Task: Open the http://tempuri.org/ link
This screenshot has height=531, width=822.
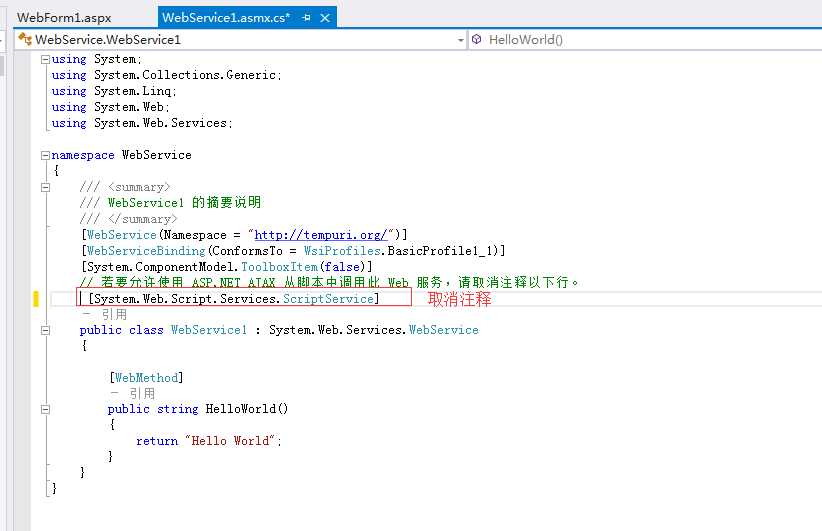Action: tap(320, 235)
